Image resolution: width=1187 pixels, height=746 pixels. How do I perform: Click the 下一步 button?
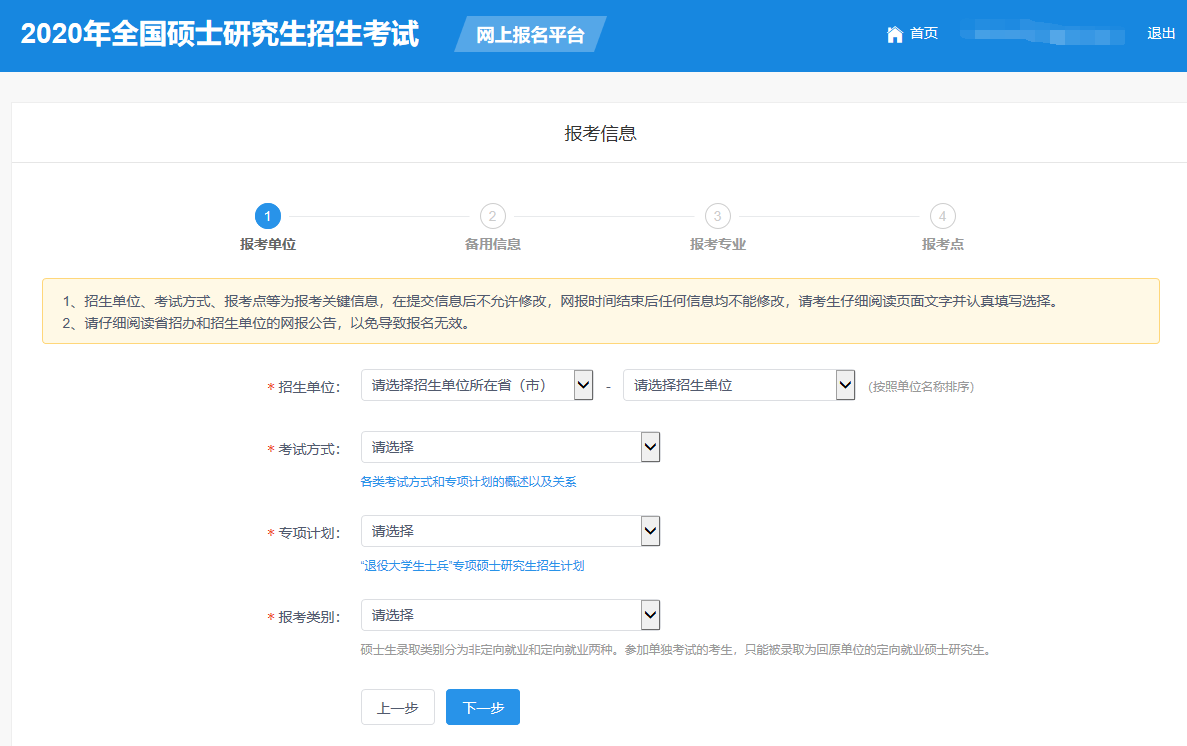click(x=483, y=707)
